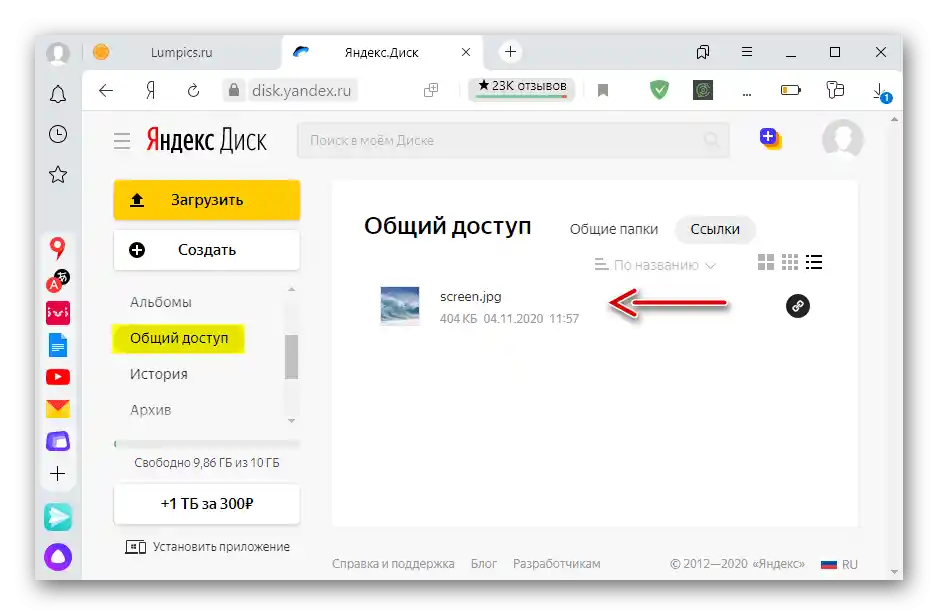
Task: Open the browser profile avatar in the sidebar
Action: [x=58, y=54]
